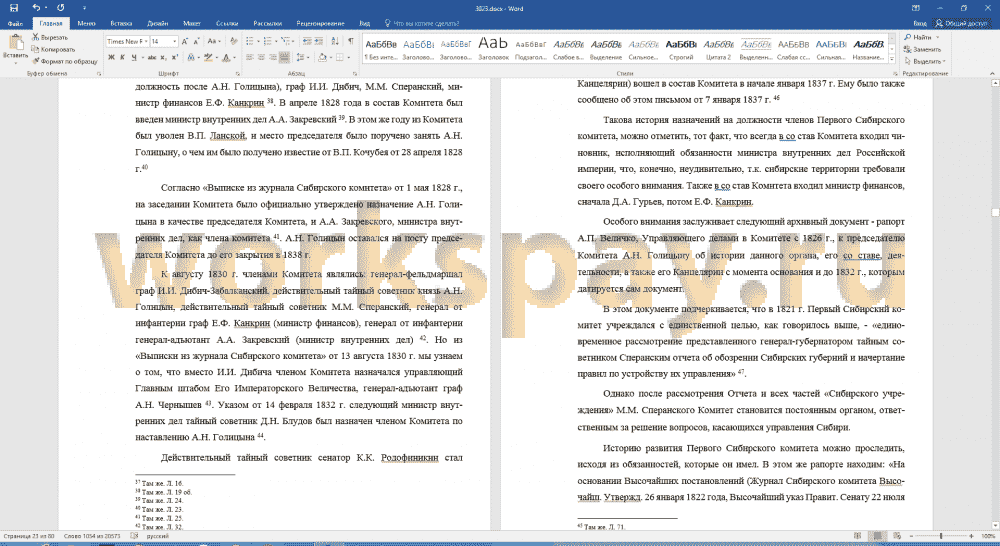
Task: Switch to the Вставка ribbon tab
Action: pos(121,24)
